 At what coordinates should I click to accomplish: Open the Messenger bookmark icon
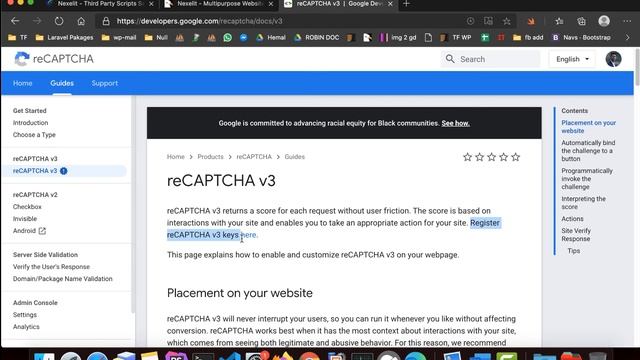244,38
